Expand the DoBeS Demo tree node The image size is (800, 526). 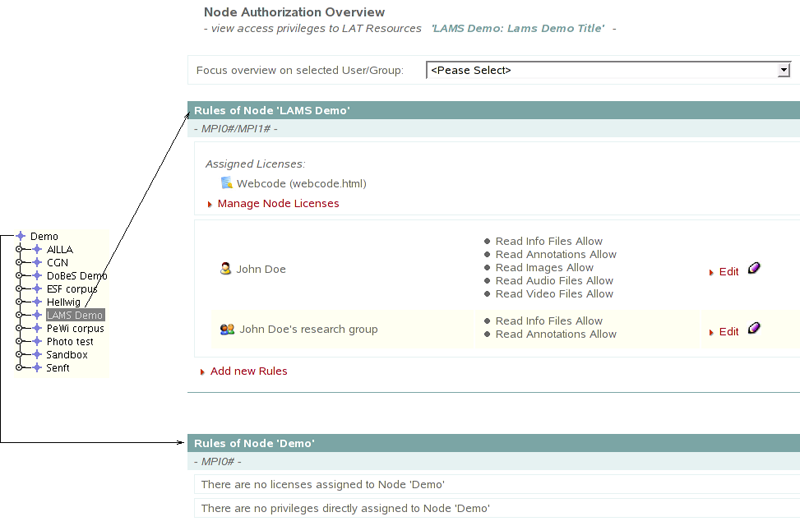(19, 276)
